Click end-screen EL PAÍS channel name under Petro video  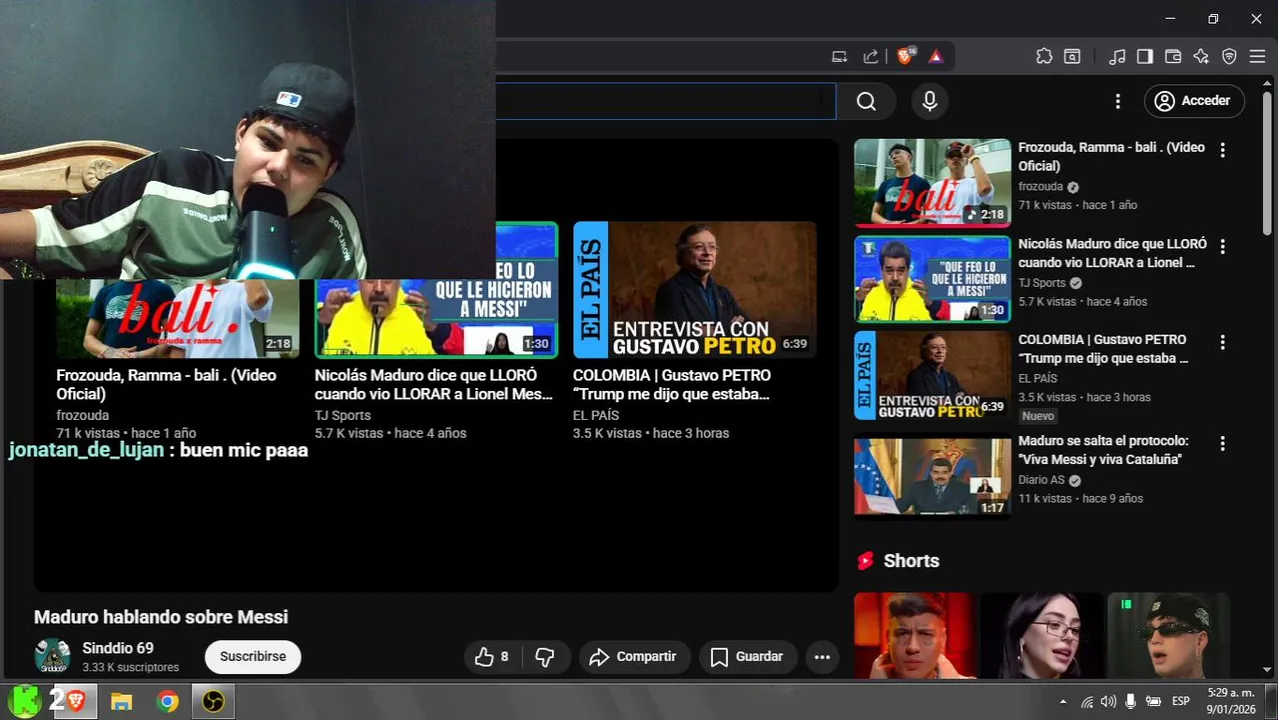[596, 415]
